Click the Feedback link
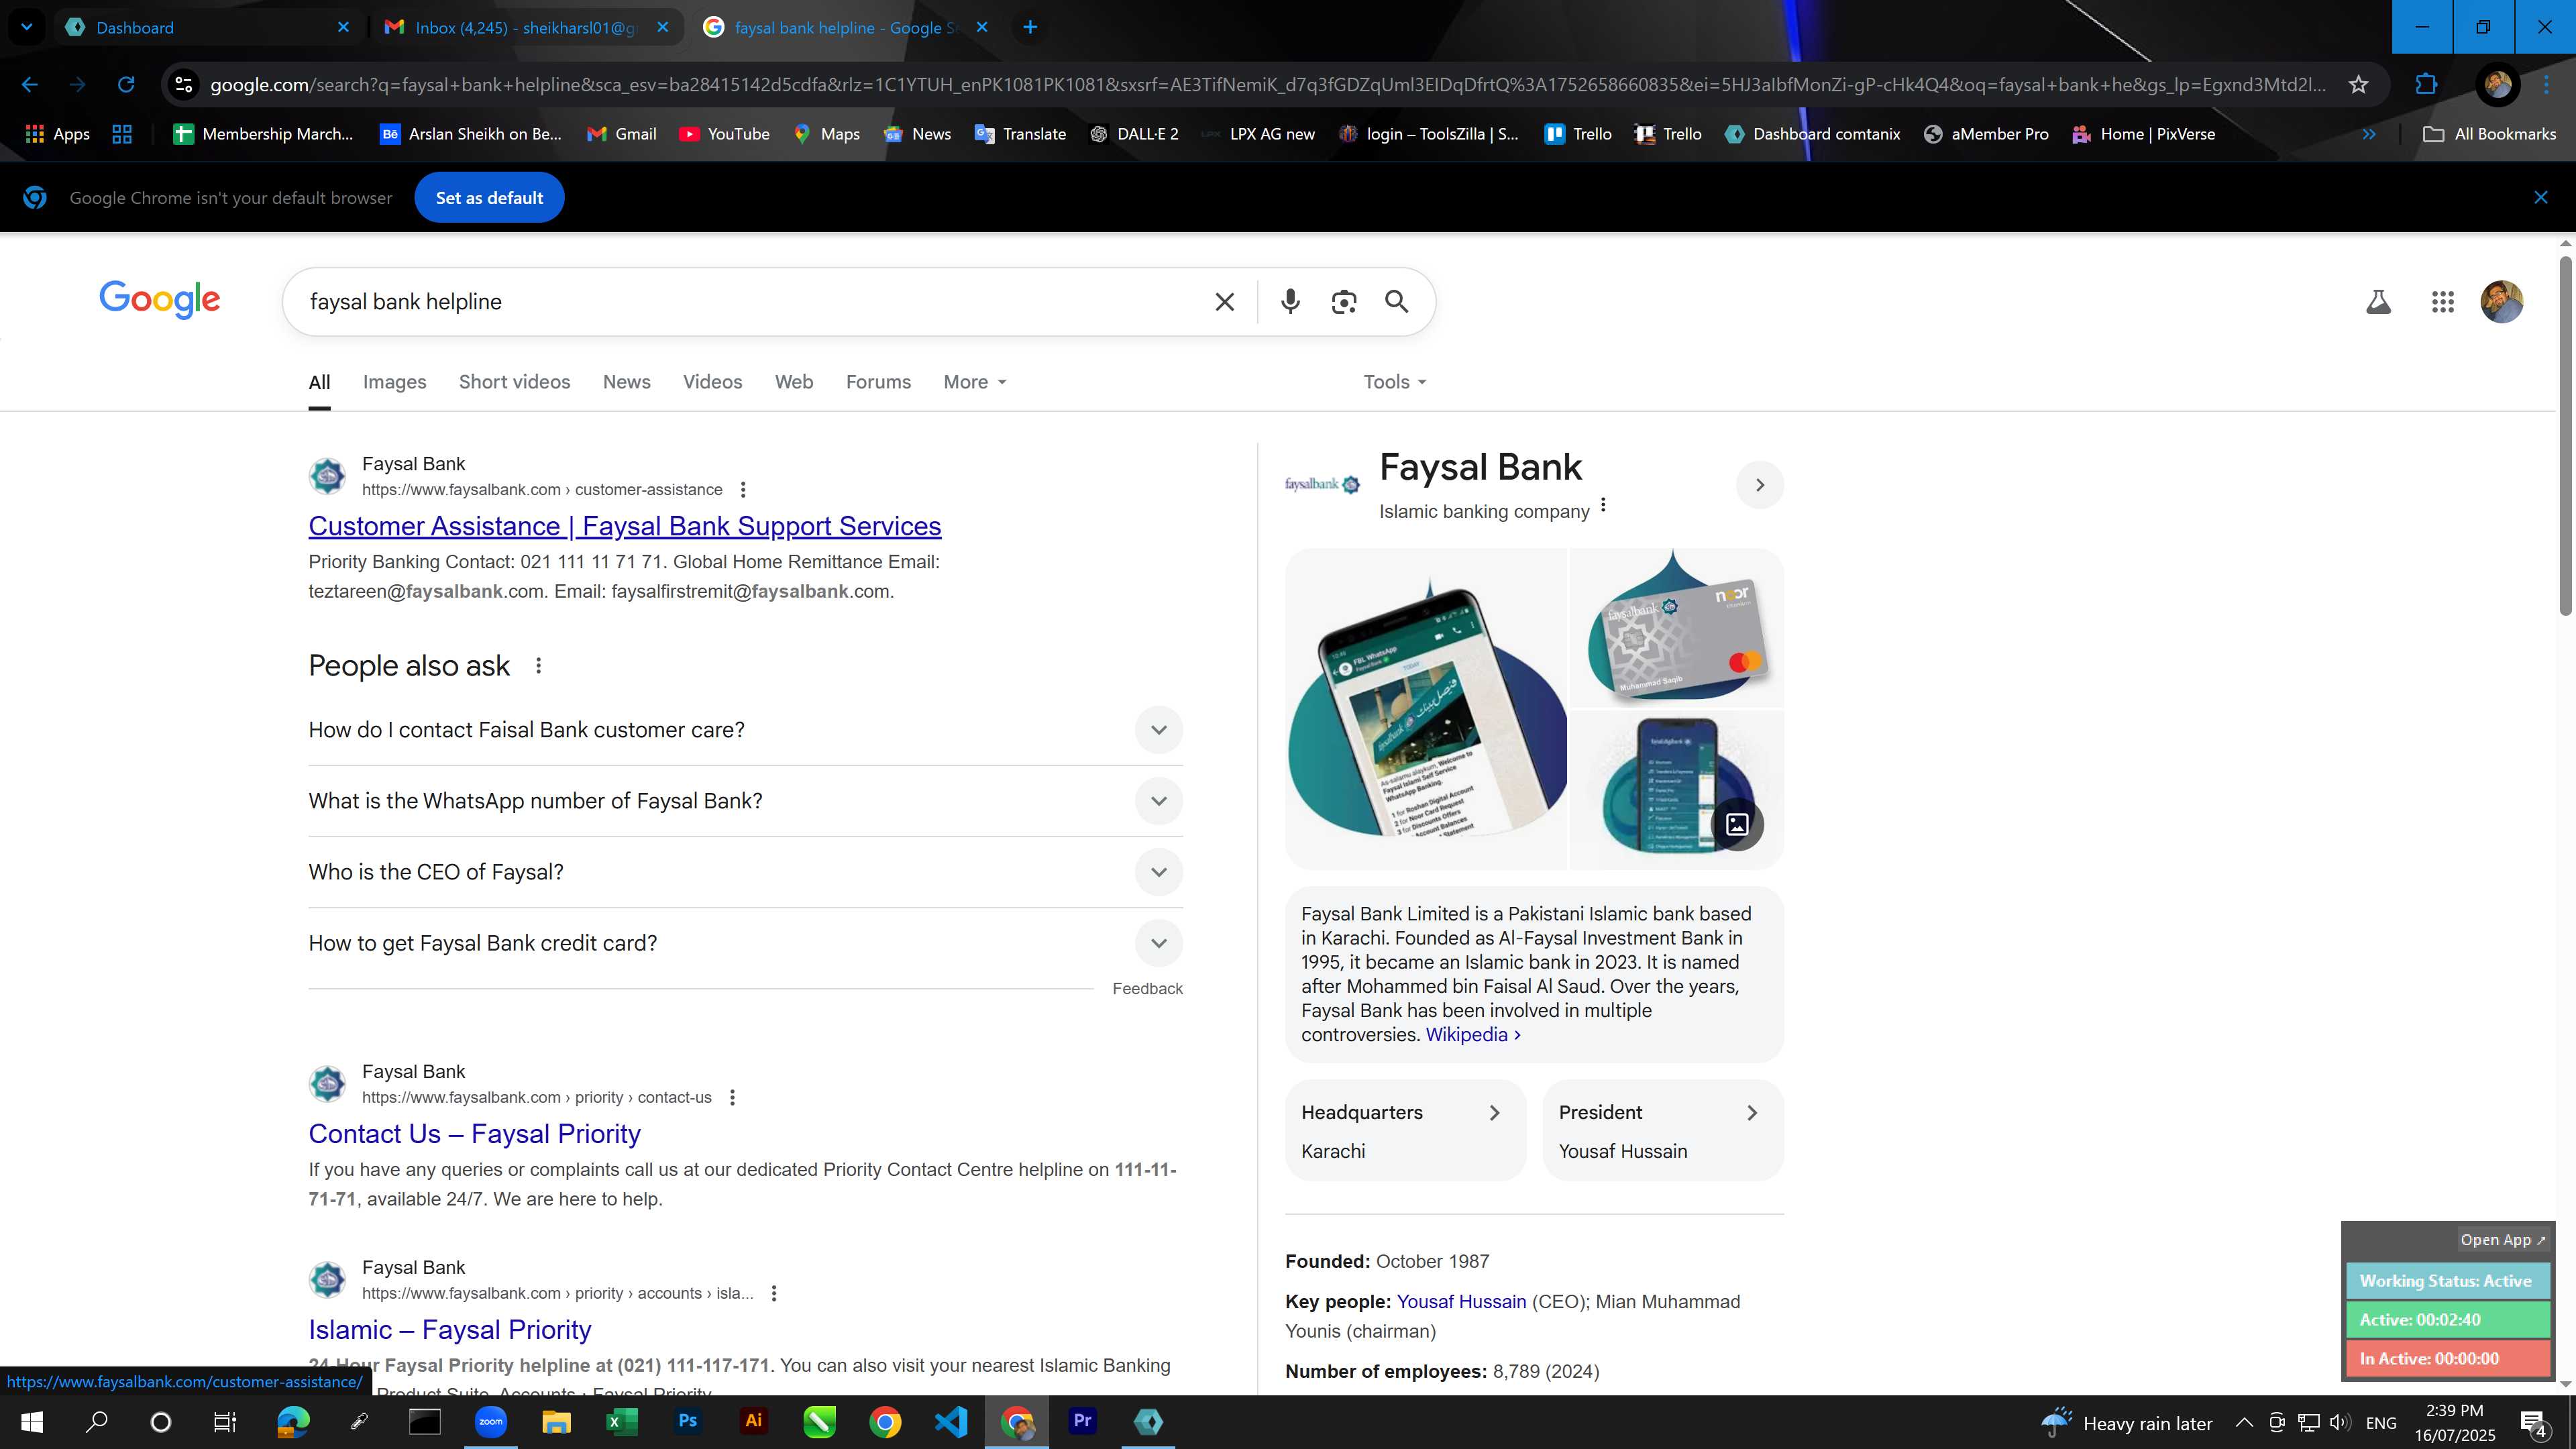This screenshot has height=1449, width=2576. 1147,989
